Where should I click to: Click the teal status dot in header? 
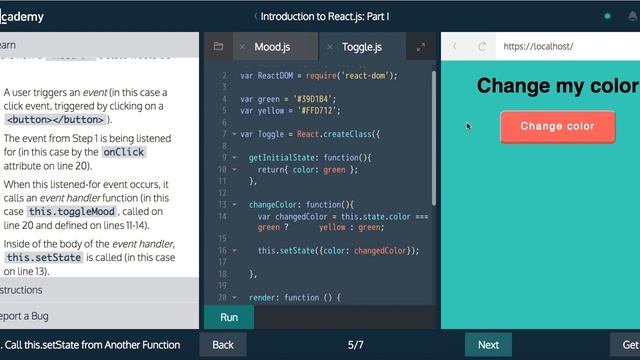coord(607,16)
